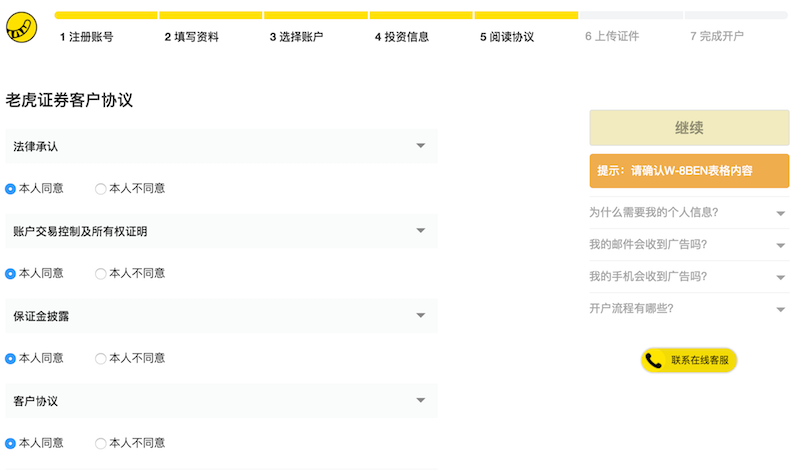Select 本人同意 under 客户协议
The width and height of the screenshot is (800, 470).
point(10,443)
